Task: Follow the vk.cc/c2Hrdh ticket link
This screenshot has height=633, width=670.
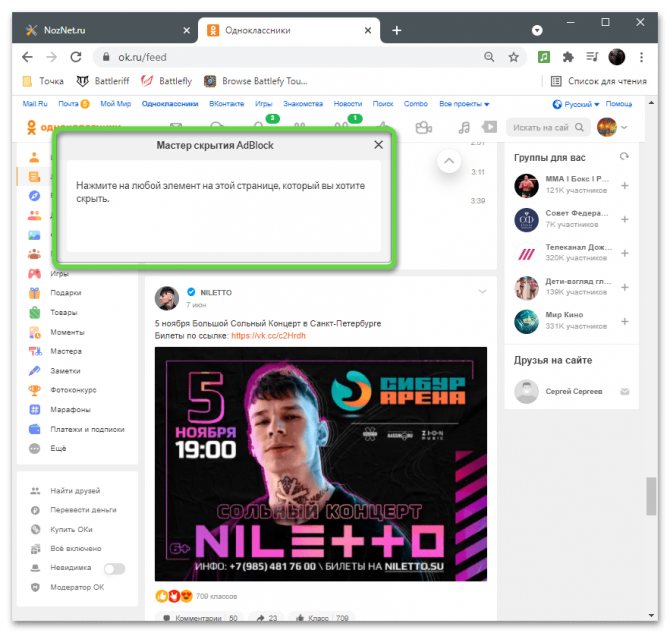Action: click(x=268, y=336)
